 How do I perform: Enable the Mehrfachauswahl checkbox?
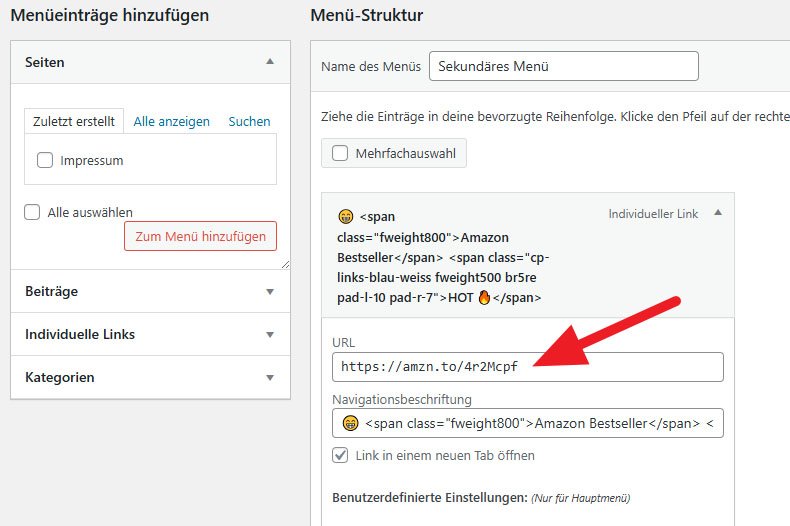pyautogui.click(x=340, y=153)
